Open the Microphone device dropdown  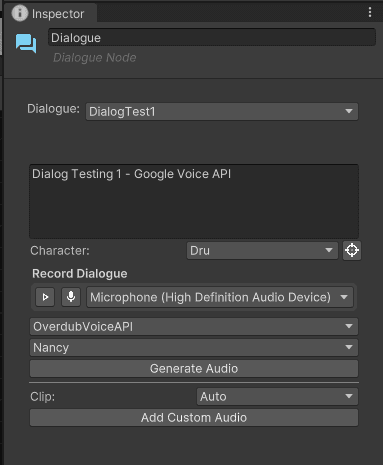(x=220, y=297)
